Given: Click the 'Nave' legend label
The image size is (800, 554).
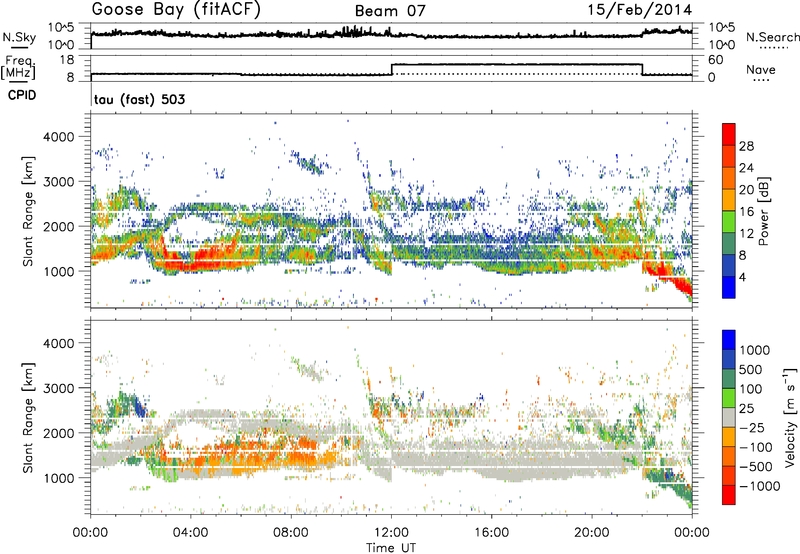Looking at the screenshot, I should pos(761,69).
